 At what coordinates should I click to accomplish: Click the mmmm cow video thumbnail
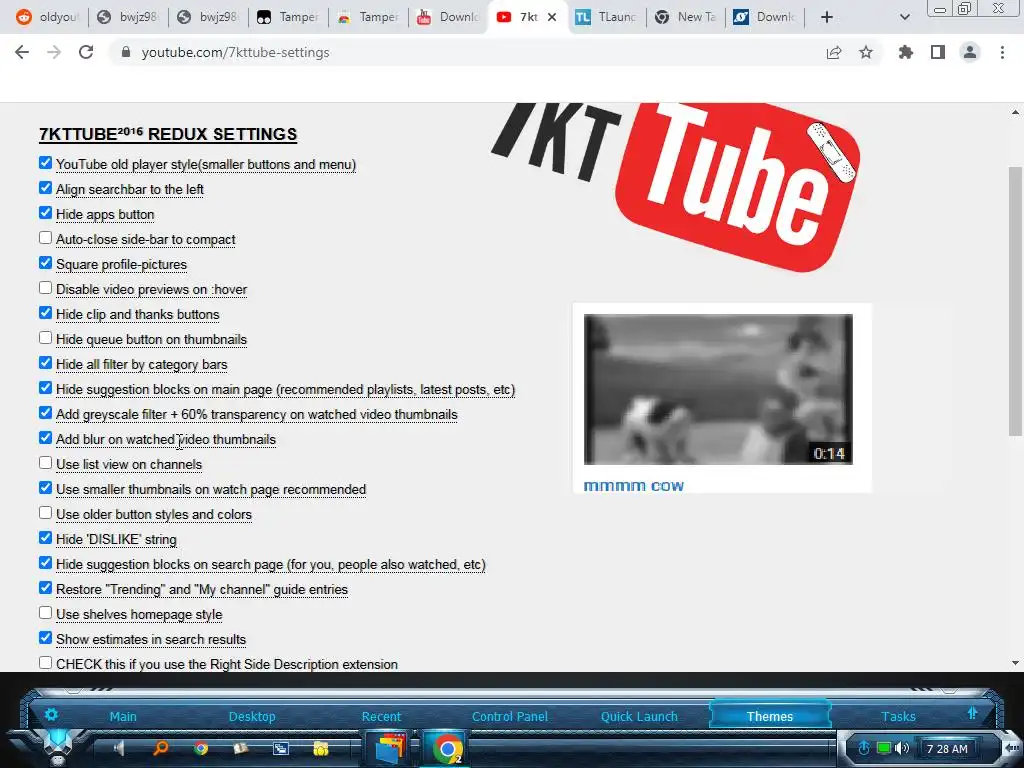pyautogui.click(x=718, y=389)
